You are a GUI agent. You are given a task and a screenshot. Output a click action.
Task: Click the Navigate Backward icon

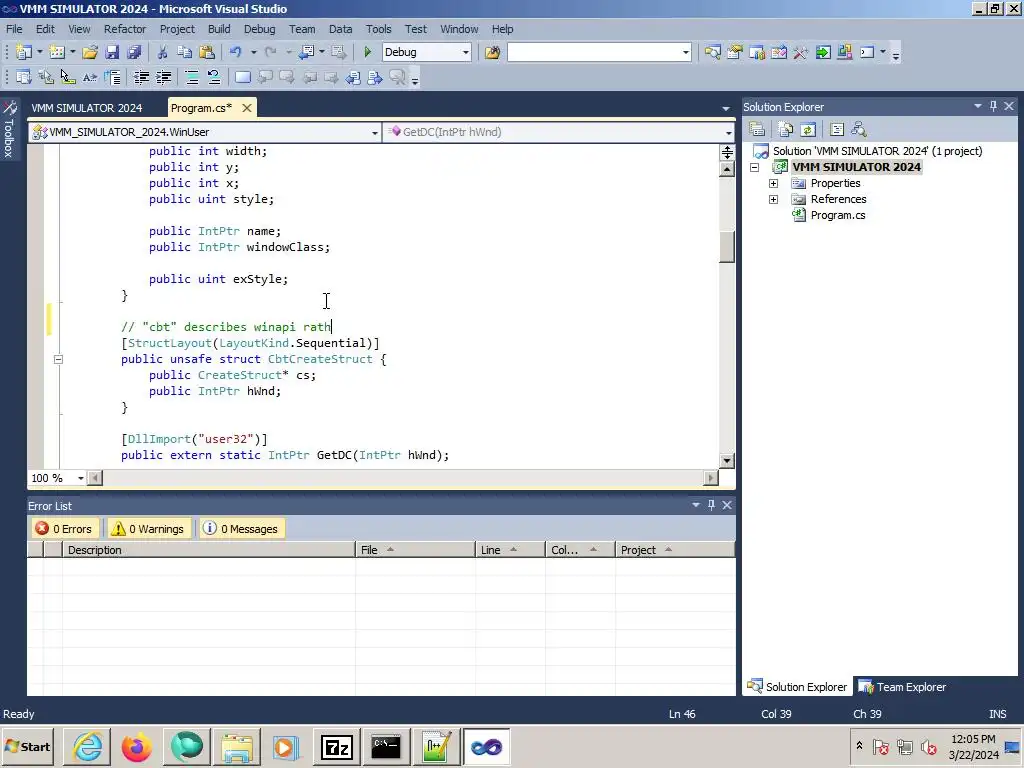[x=306, y=52]
